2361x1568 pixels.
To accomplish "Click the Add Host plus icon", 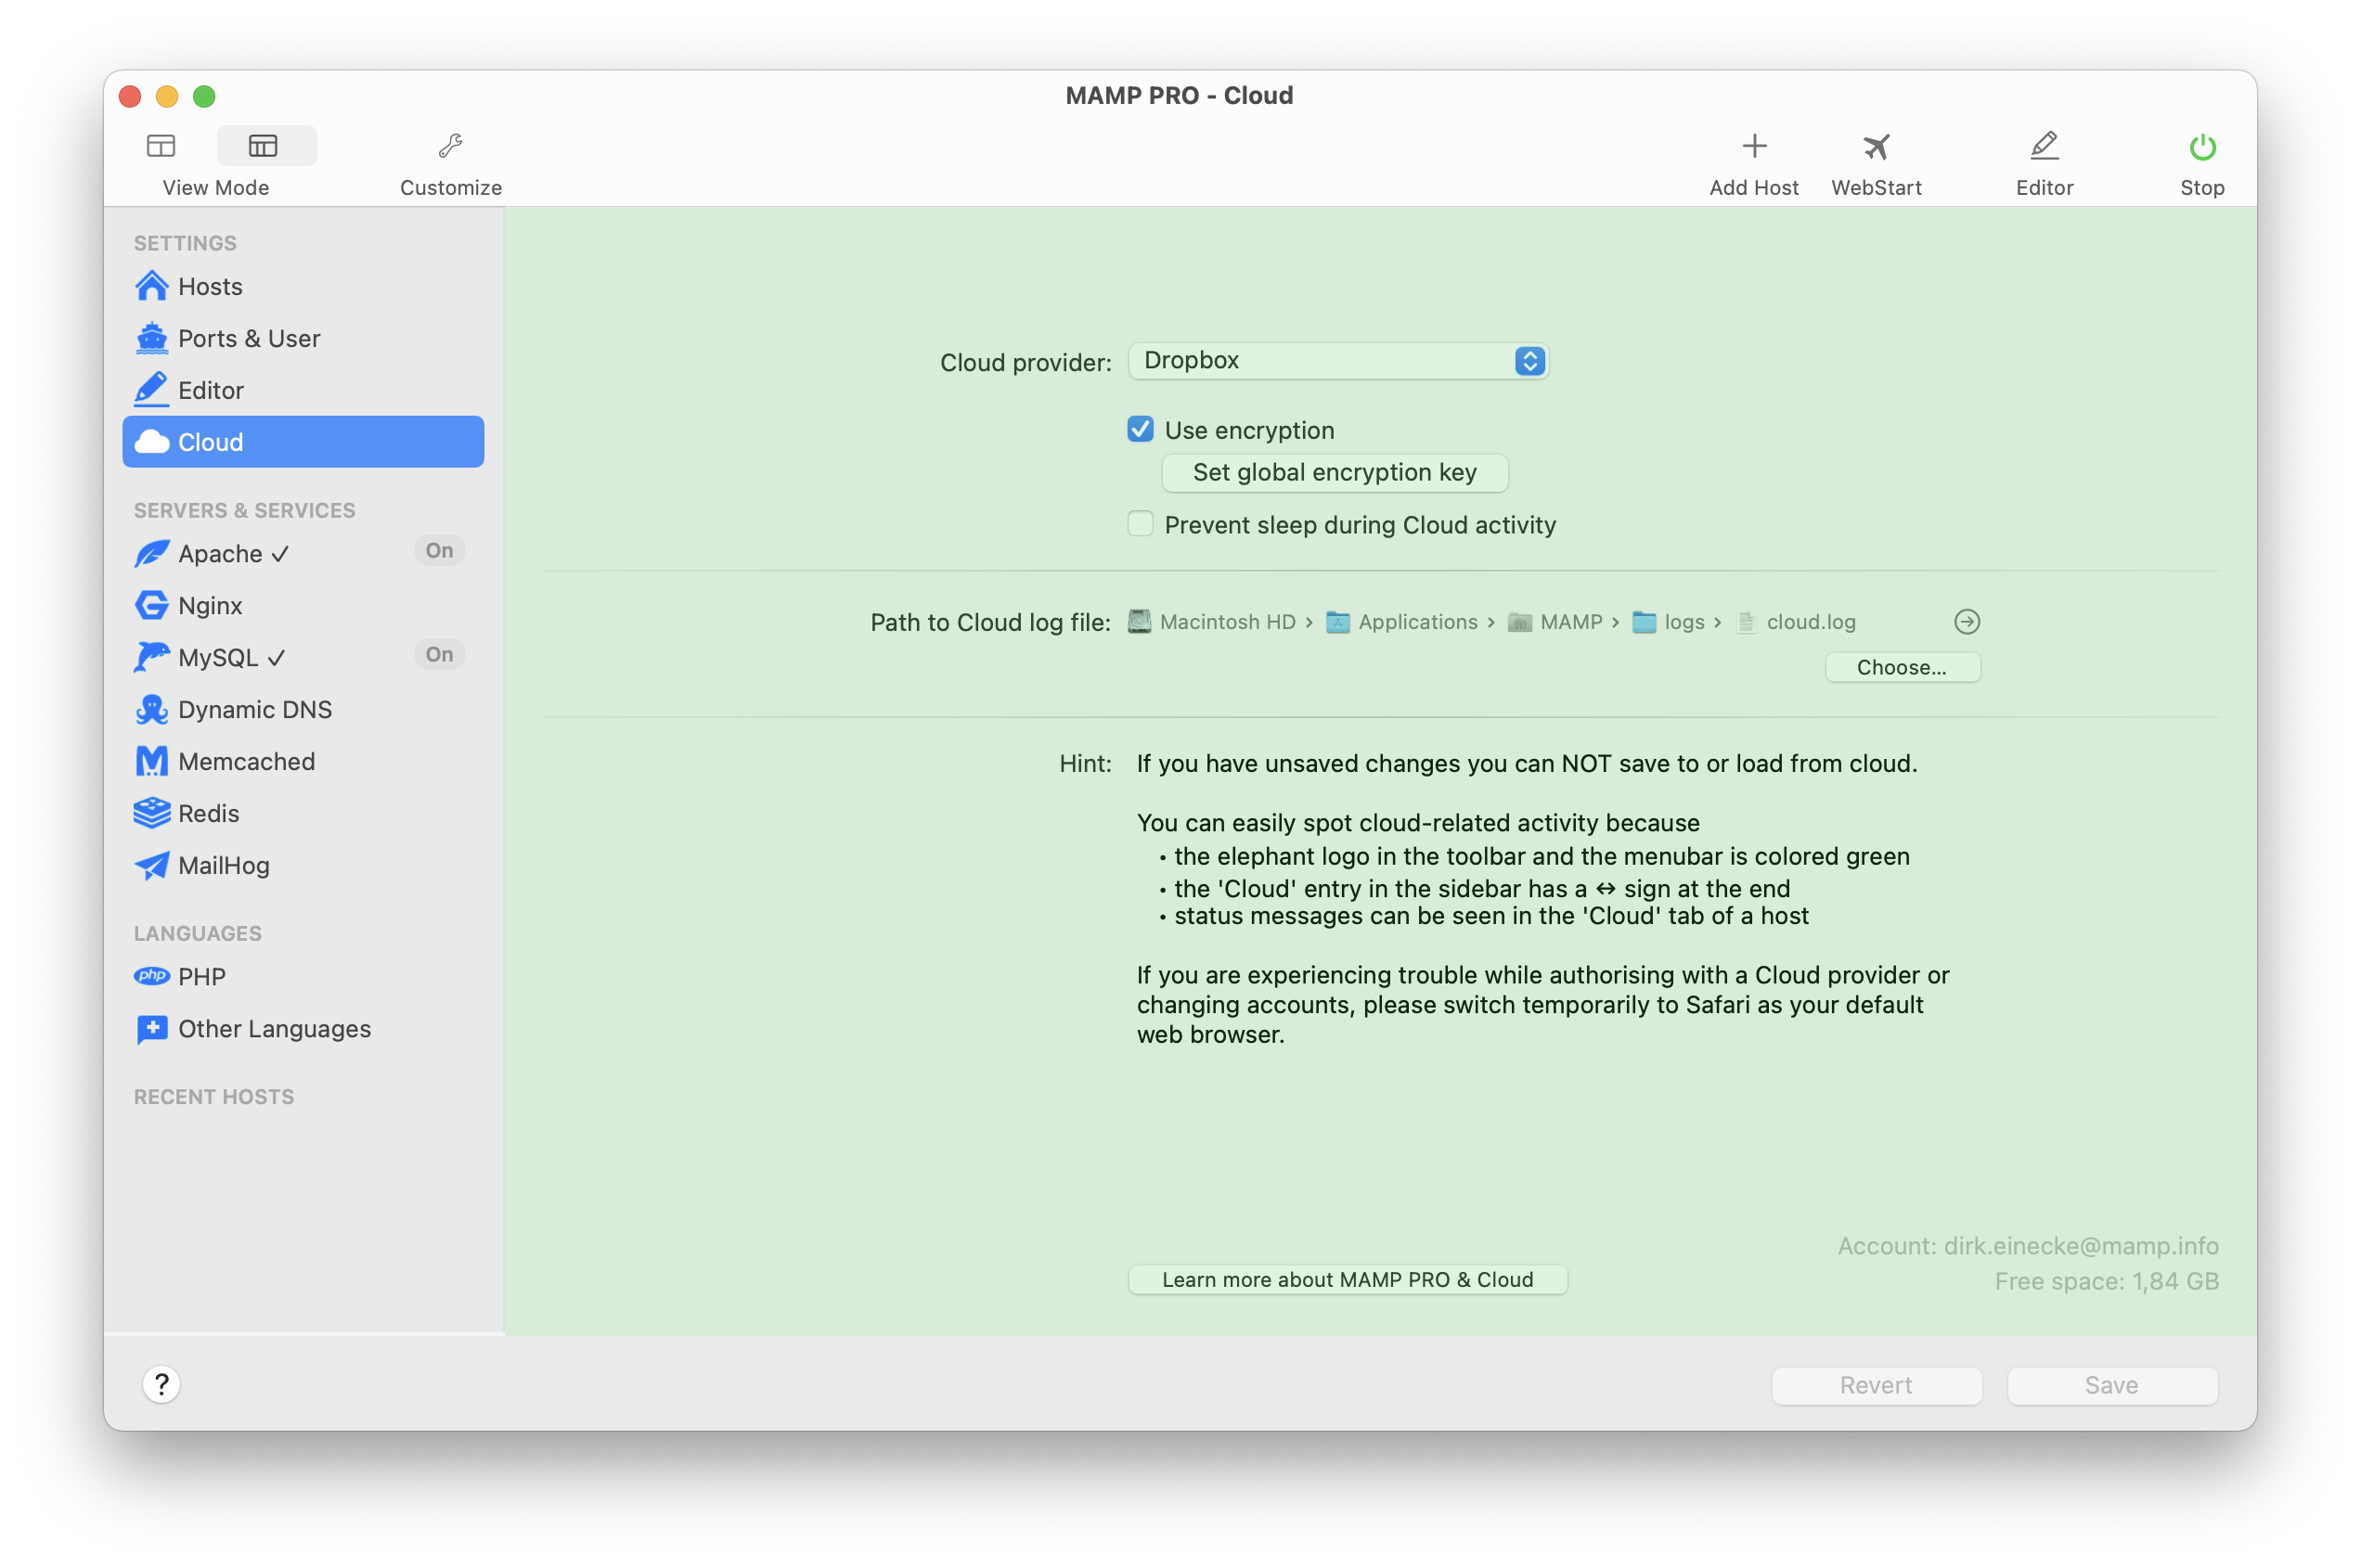I will 1753,147.
